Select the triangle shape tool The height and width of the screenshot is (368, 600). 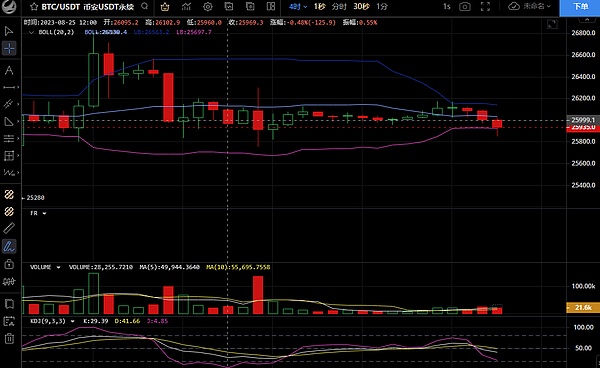click(x=8, y=122)
